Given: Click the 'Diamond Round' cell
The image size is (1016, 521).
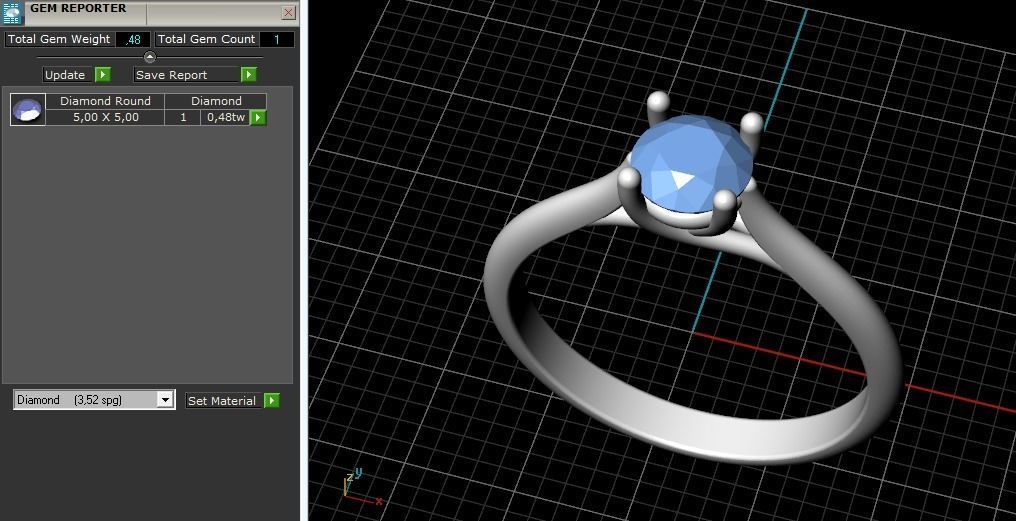Looking at the screenshot, I should point(105,101).
